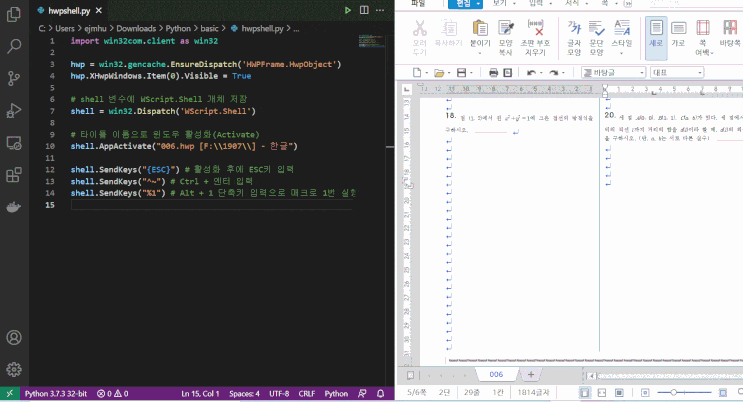Open the Page (쪽) menu tab

point(607,3)
